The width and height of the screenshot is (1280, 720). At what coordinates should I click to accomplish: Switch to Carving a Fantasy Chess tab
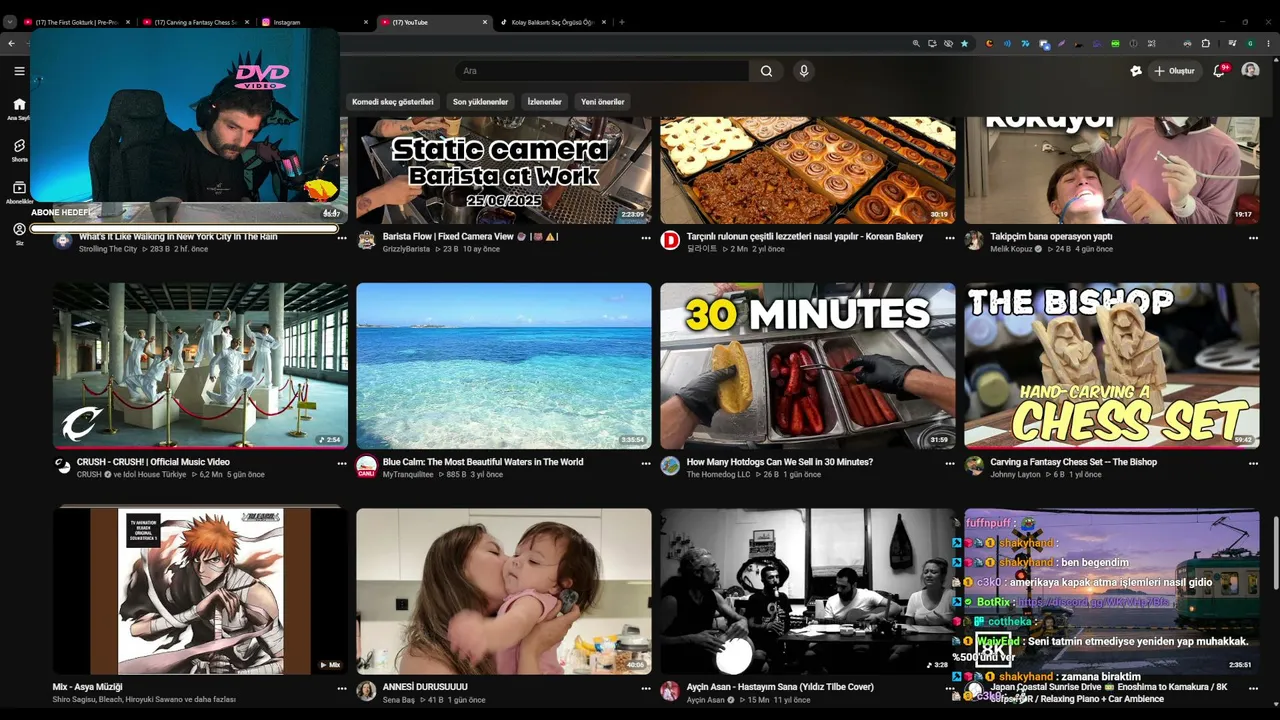coord(196,22)
